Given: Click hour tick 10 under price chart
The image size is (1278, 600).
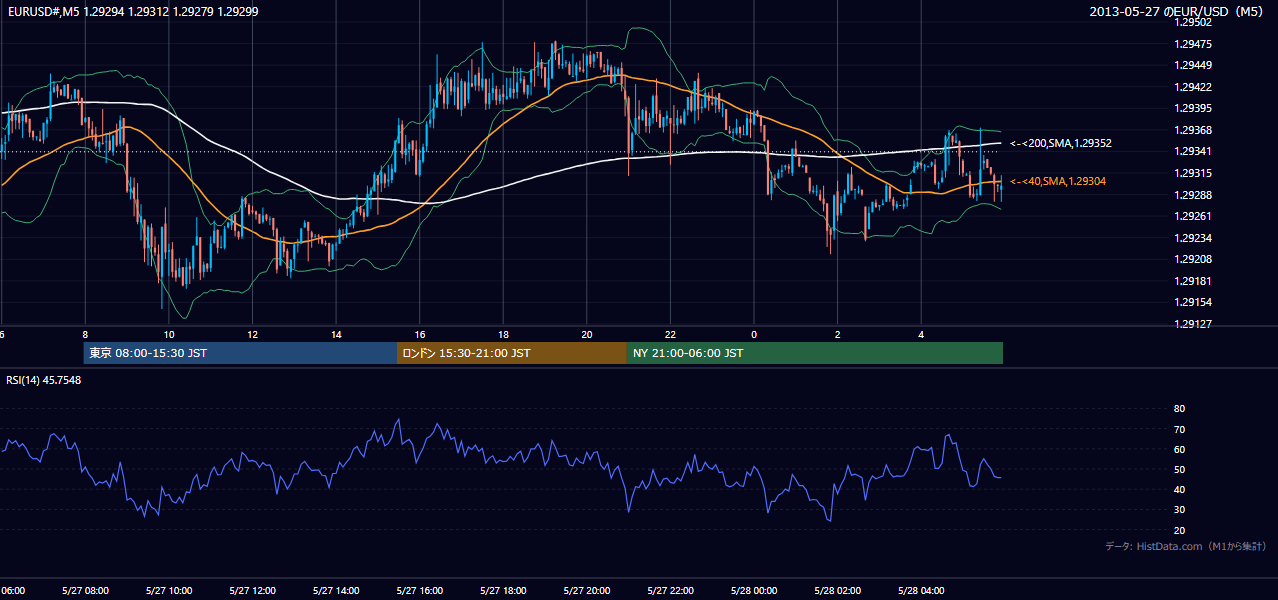Looking at the screenshot, I should click(169, 335).
